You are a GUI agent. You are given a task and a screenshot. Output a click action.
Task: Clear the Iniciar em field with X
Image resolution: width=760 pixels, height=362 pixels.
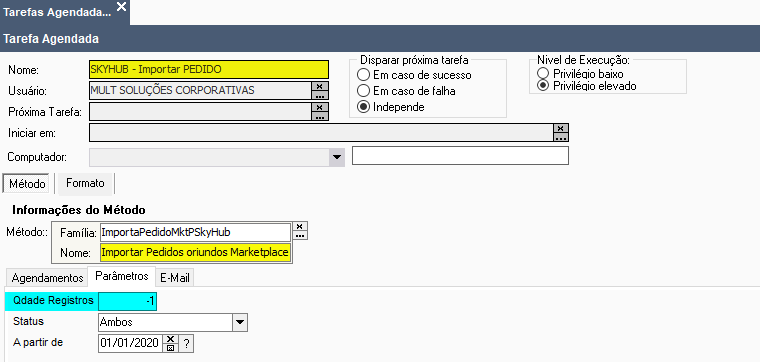tap(561, 128)
